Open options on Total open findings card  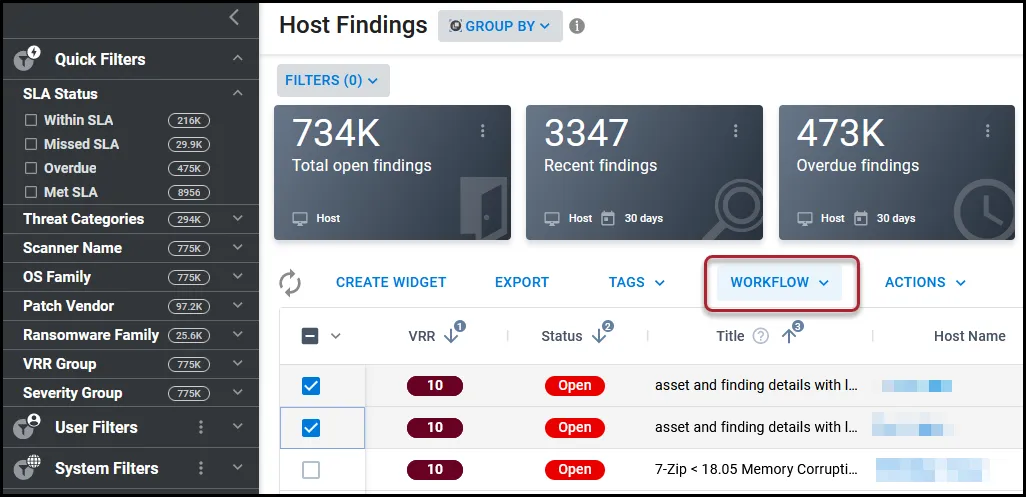[482, 131]
